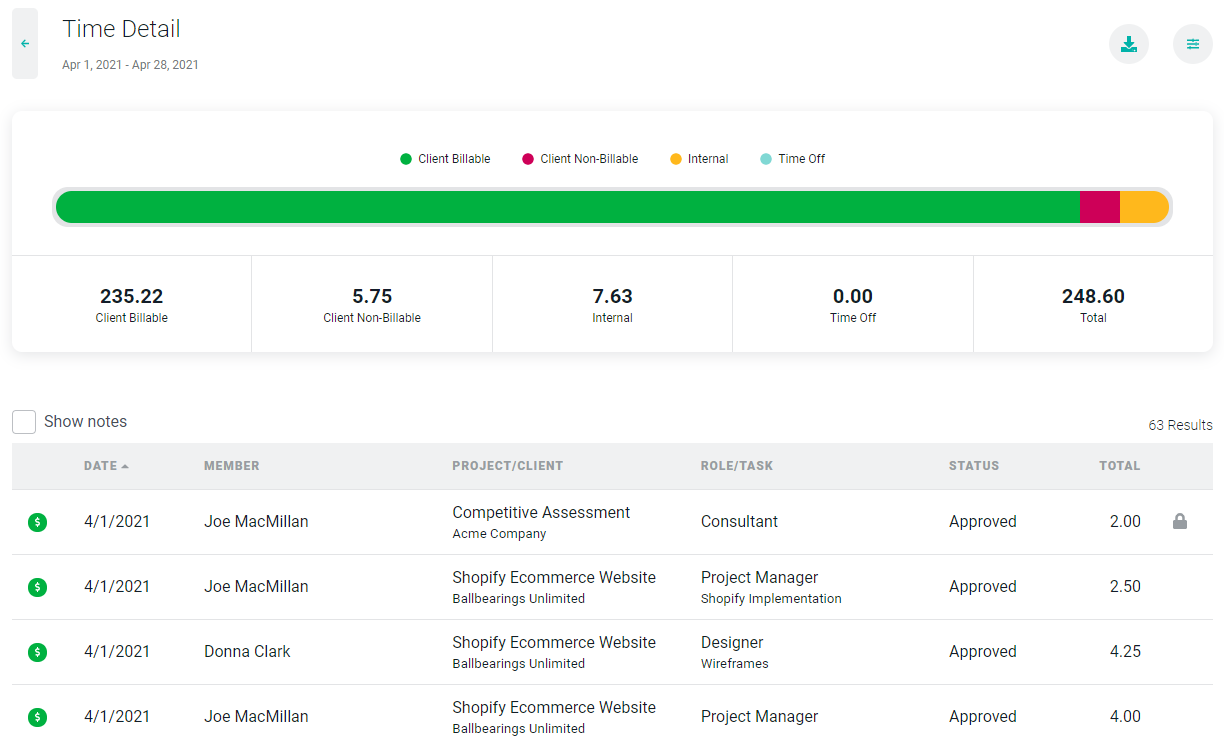Image resolution: width=1224 pixels, height=744 pixels.
Task: Click the Shopify Implementation task text
Action: (x=771, y=599)
